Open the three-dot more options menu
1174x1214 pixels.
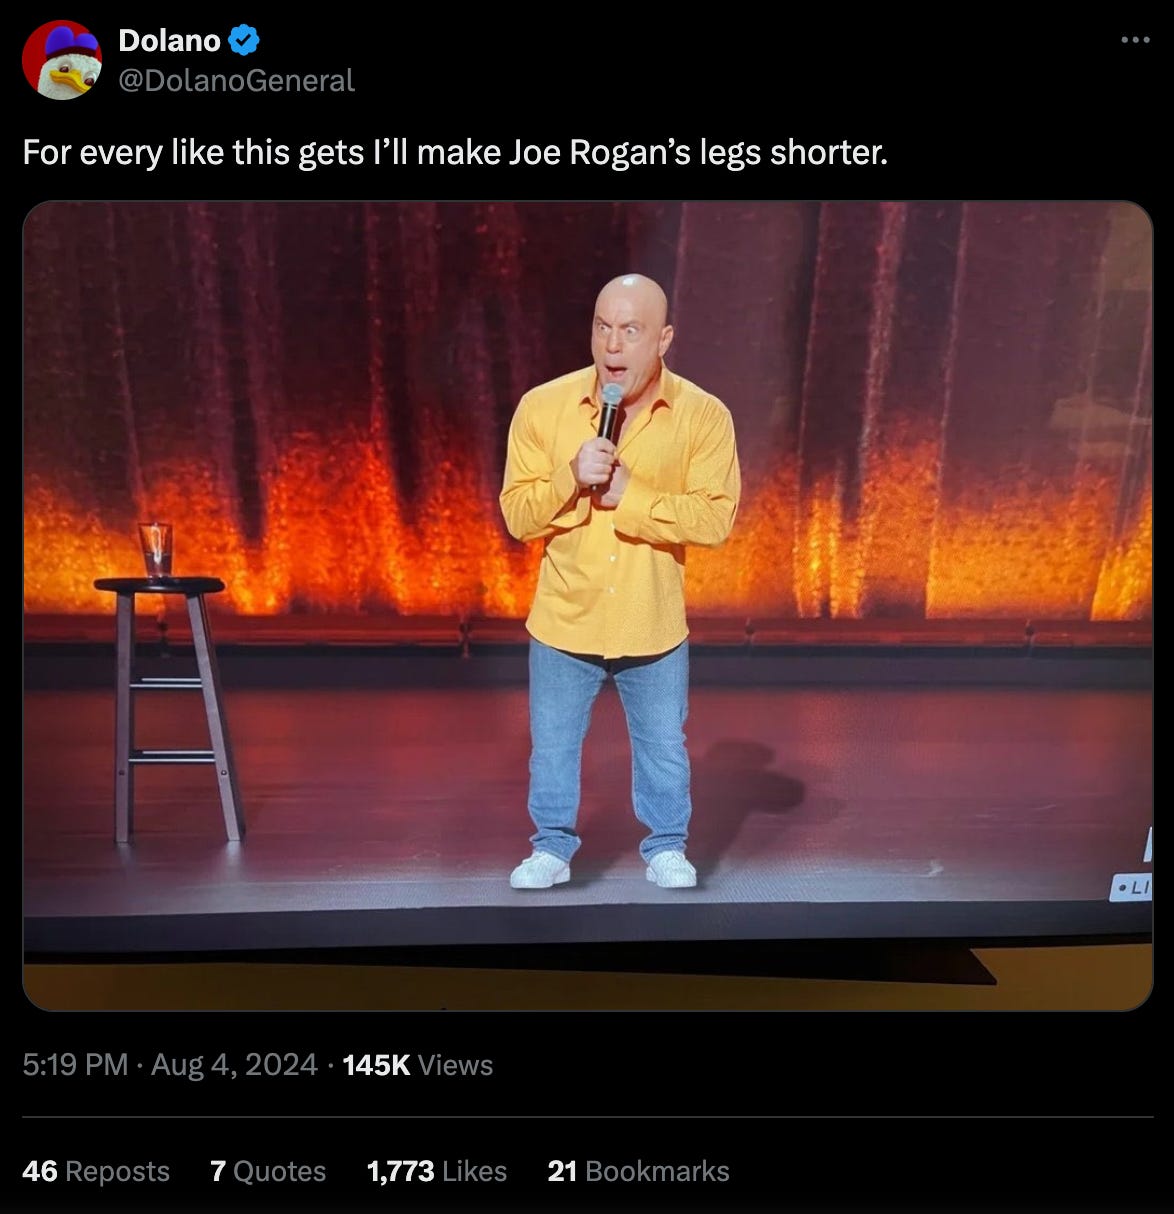click(x=1135, y=41)
